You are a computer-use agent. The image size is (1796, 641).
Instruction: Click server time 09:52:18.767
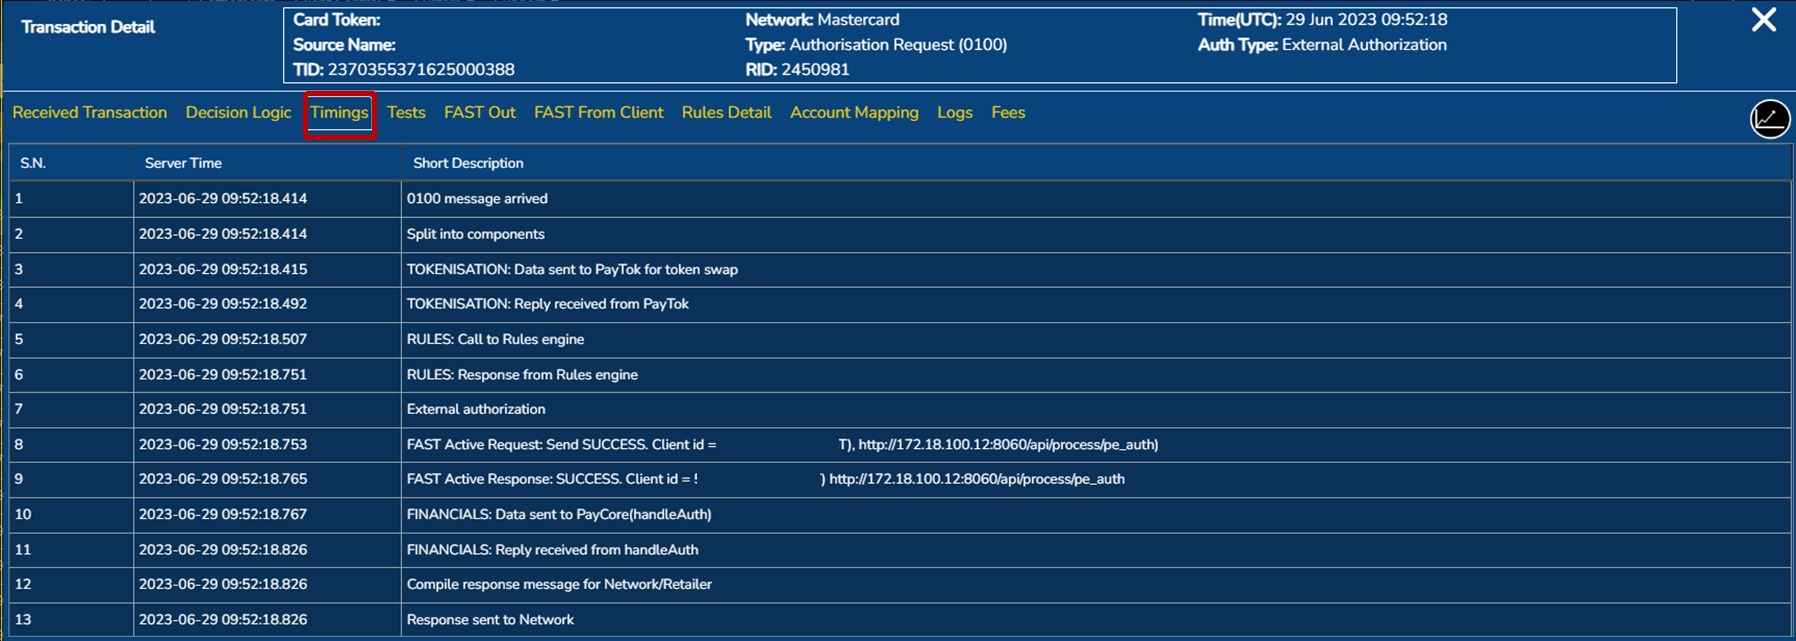pyautogui.click(x=223, y=515)
